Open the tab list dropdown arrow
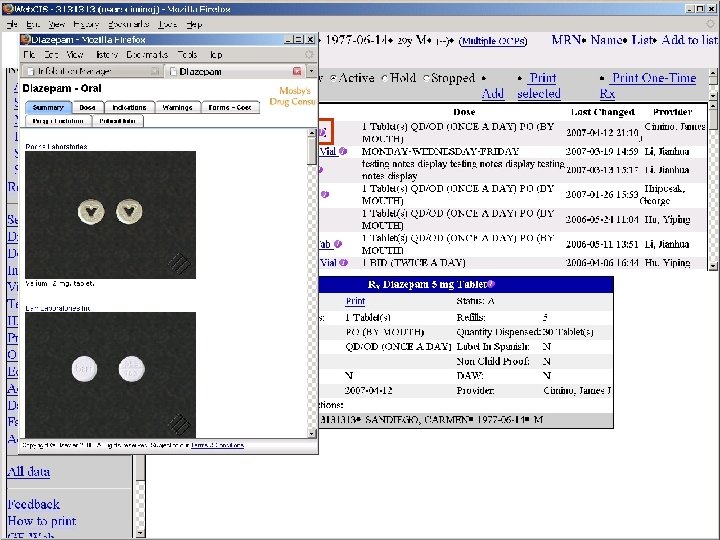Screen dimensions: 720x540 pos(310,72)
